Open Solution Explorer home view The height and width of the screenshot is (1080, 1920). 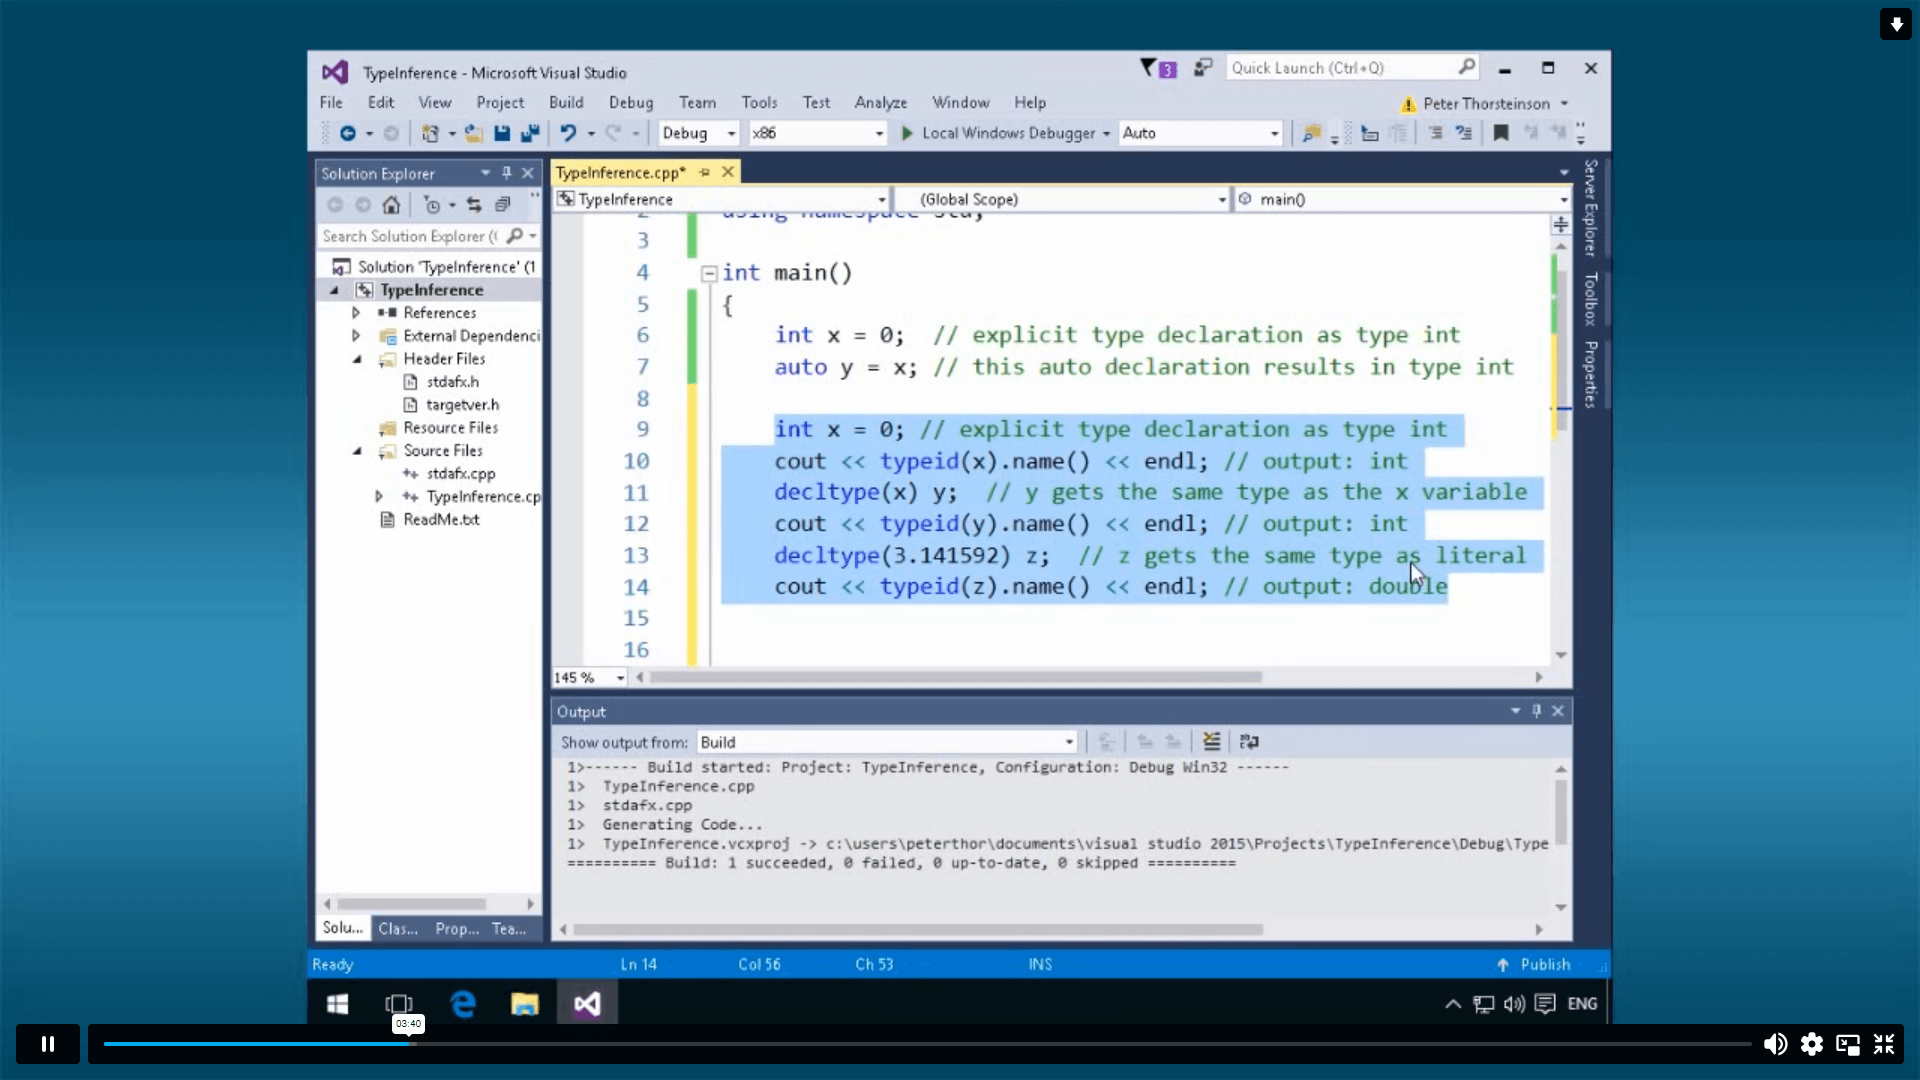pyautogui.click(x=391, y=204)
